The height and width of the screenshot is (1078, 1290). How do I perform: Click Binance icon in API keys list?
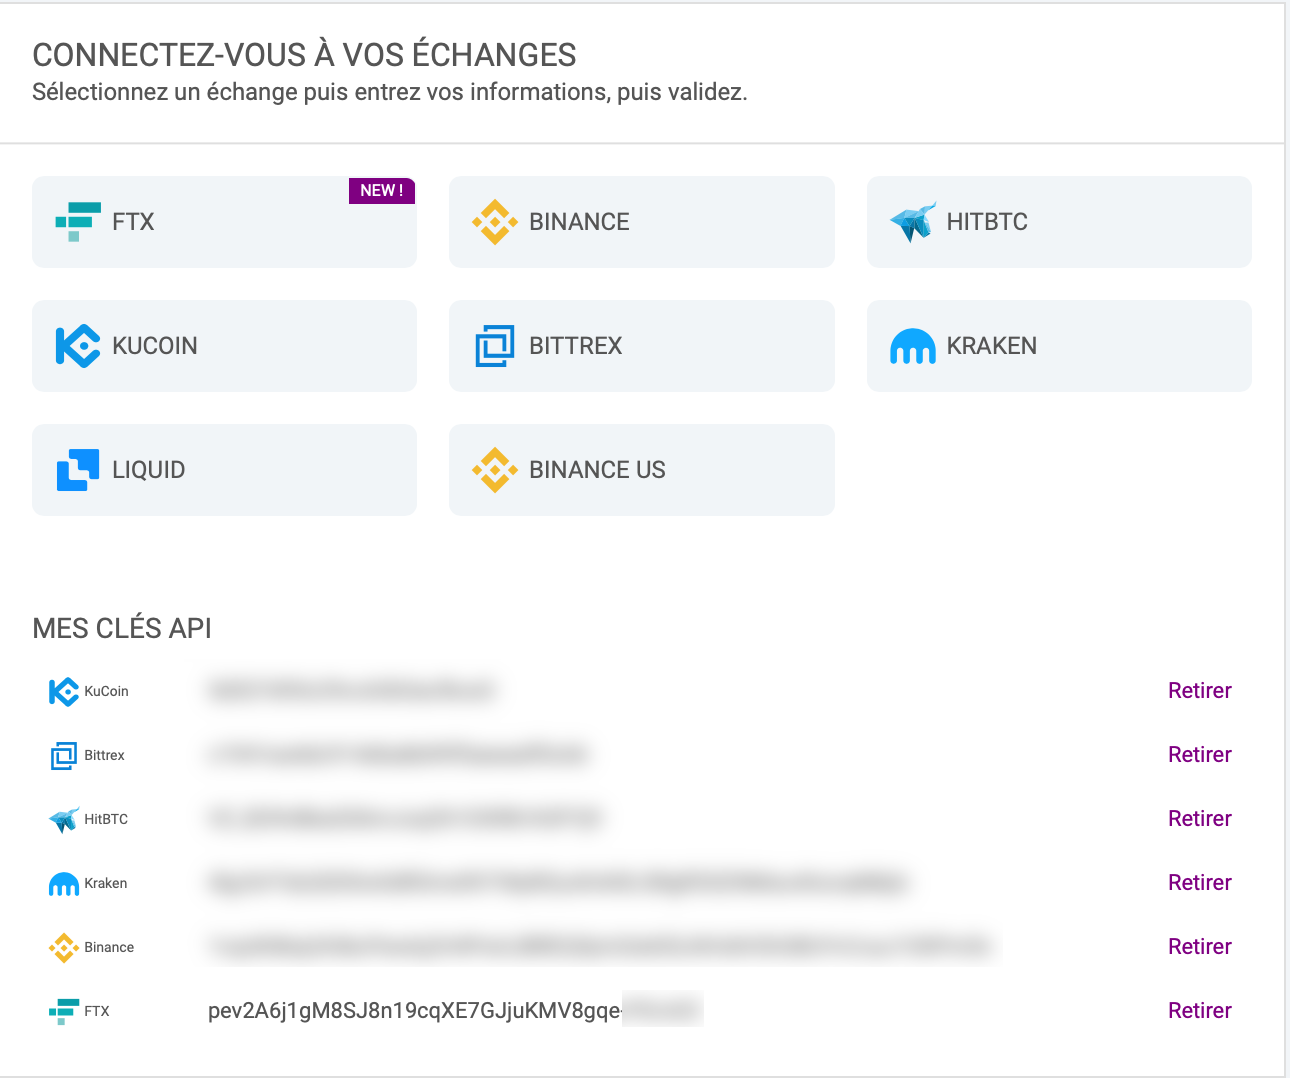tap(64, 948)
